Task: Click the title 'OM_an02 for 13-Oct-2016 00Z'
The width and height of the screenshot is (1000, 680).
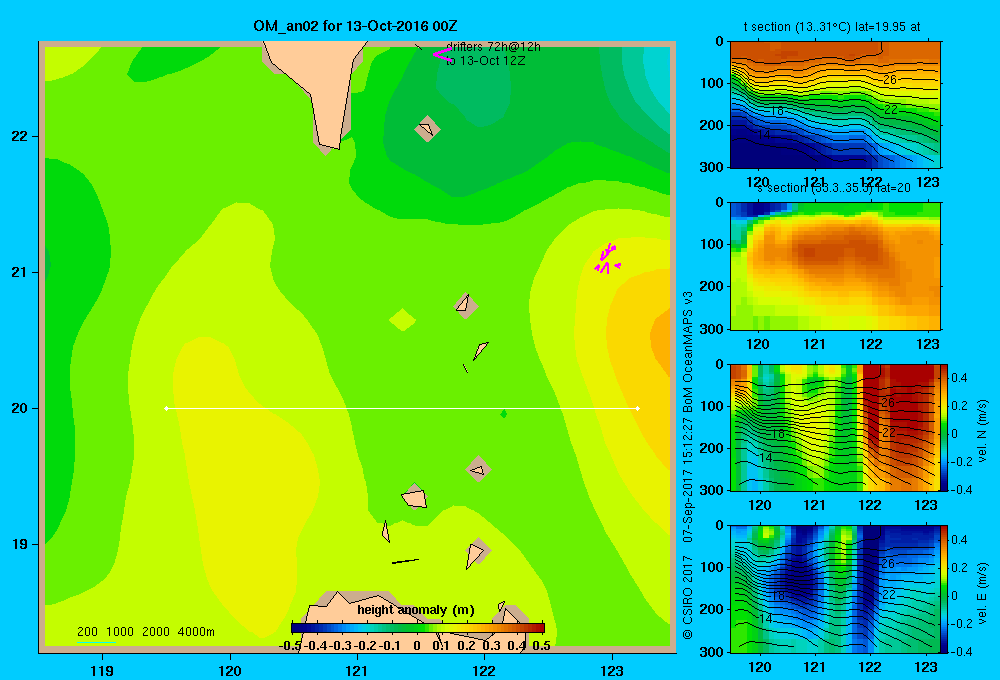Action: point(355,26)
